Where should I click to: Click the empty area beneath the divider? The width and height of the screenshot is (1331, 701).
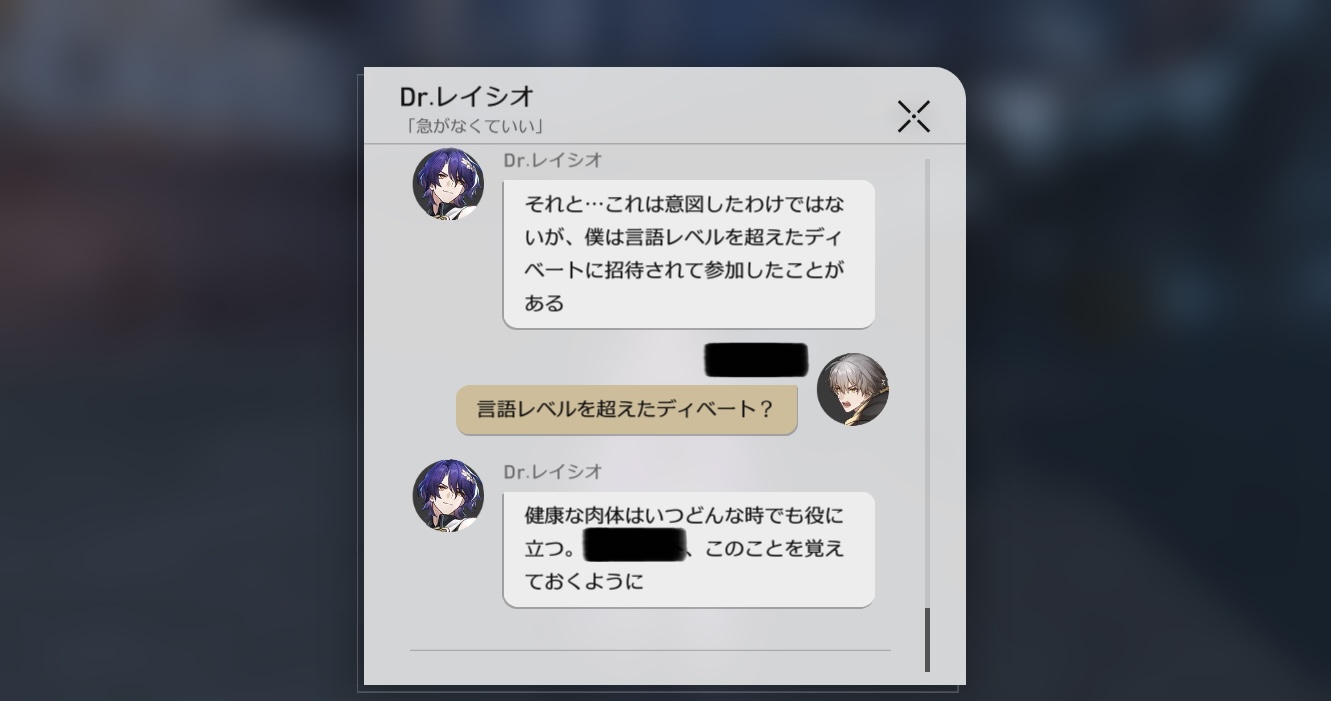pyautogui.click(x=650, y=668)
